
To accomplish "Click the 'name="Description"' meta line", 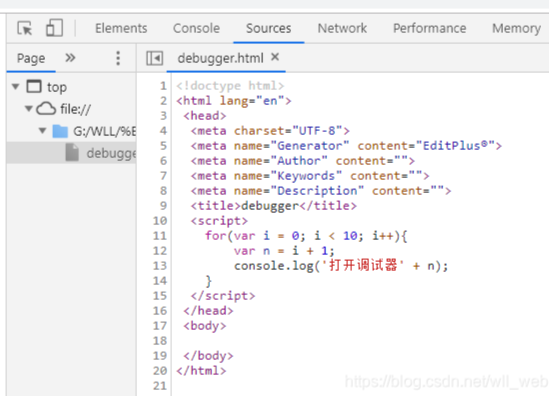I will 321,191.
